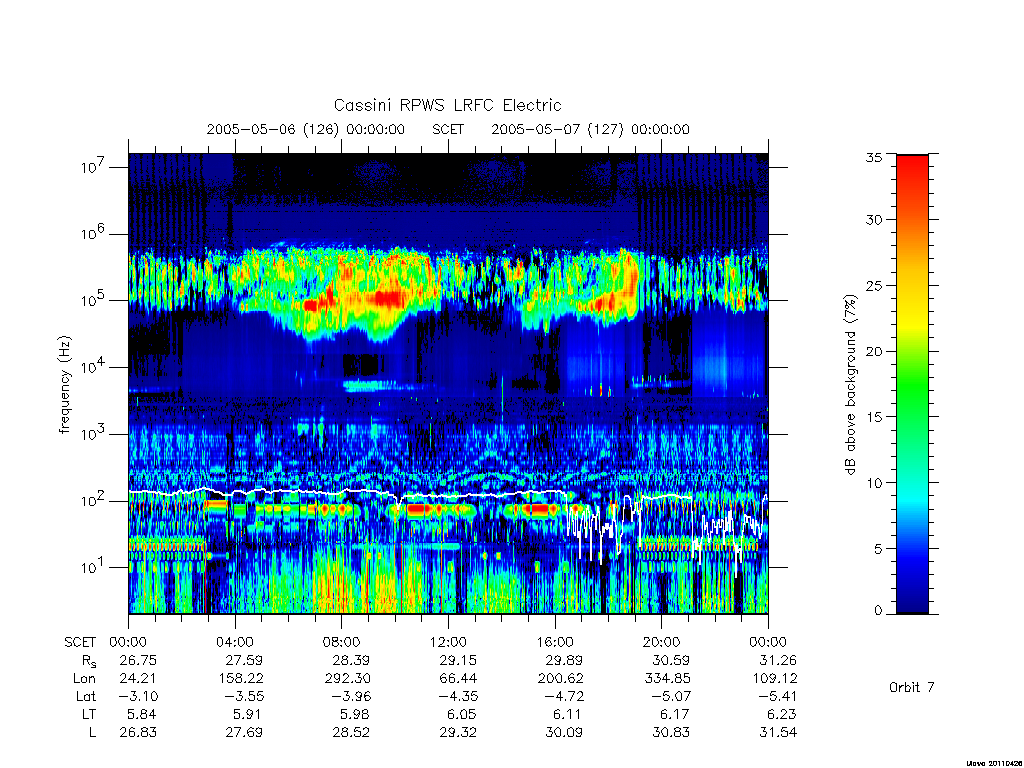1024x768 pixels.
Task: Click the Lat value −3.10
Action: 137,696
